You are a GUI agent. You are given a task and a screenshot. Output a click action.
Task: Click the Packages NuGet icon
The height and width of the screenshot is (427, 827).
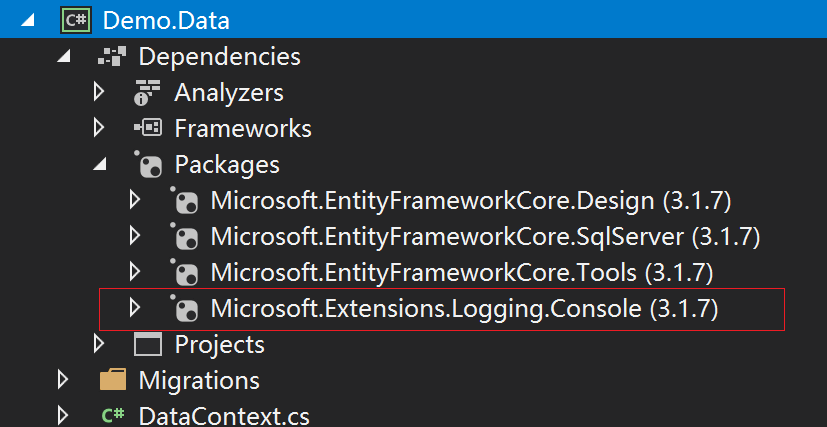[147, 164]
